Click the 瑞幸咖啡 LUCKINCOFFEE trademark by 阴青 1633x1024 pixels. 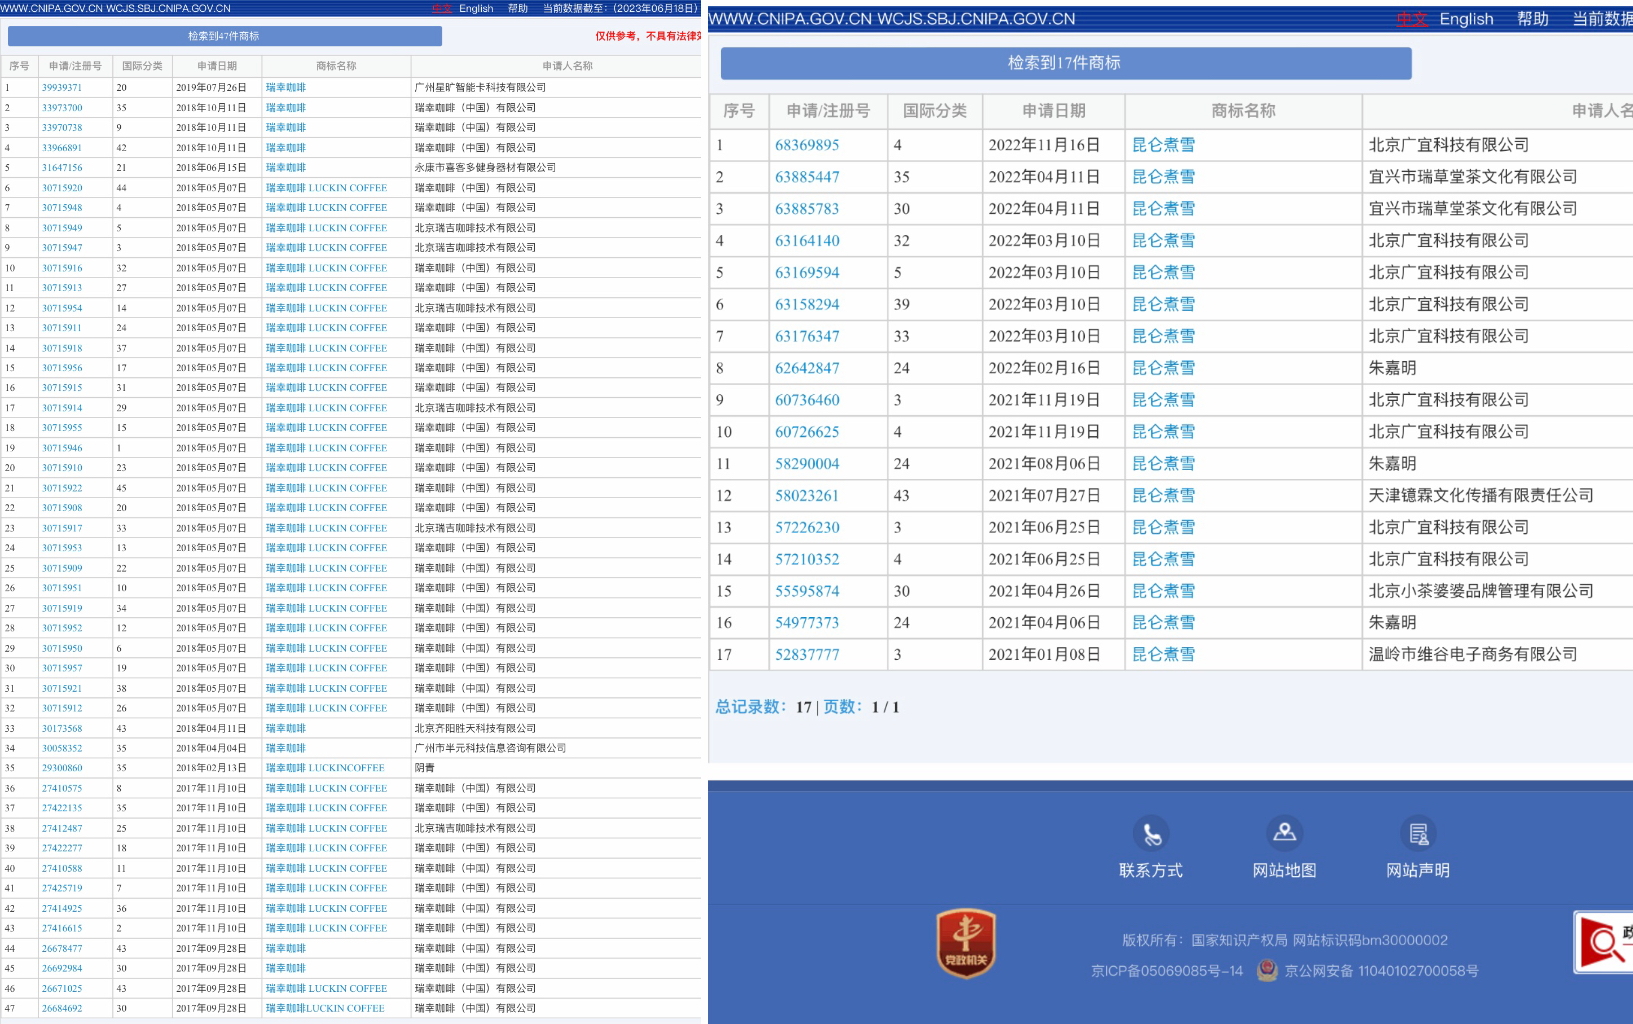click(x=325, y=768)
